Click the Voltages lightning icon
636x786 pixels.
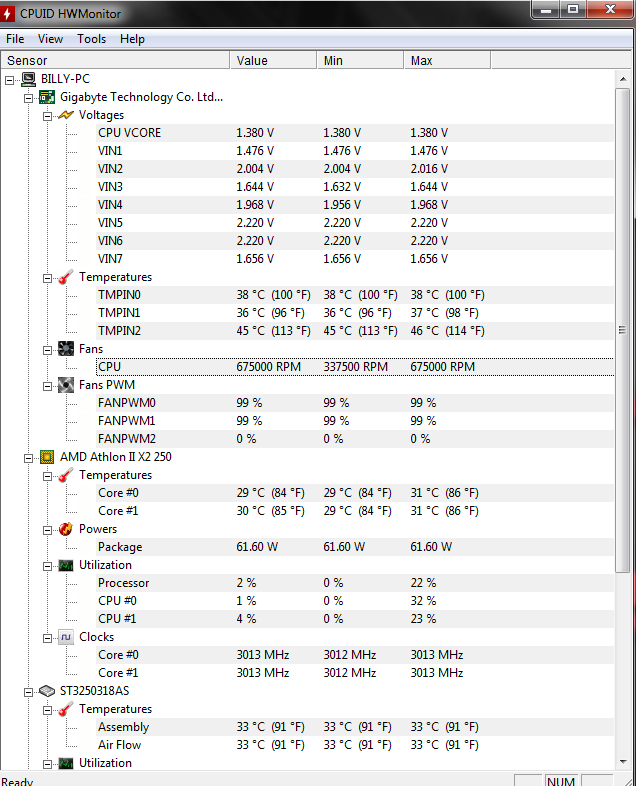click(66, 115)
